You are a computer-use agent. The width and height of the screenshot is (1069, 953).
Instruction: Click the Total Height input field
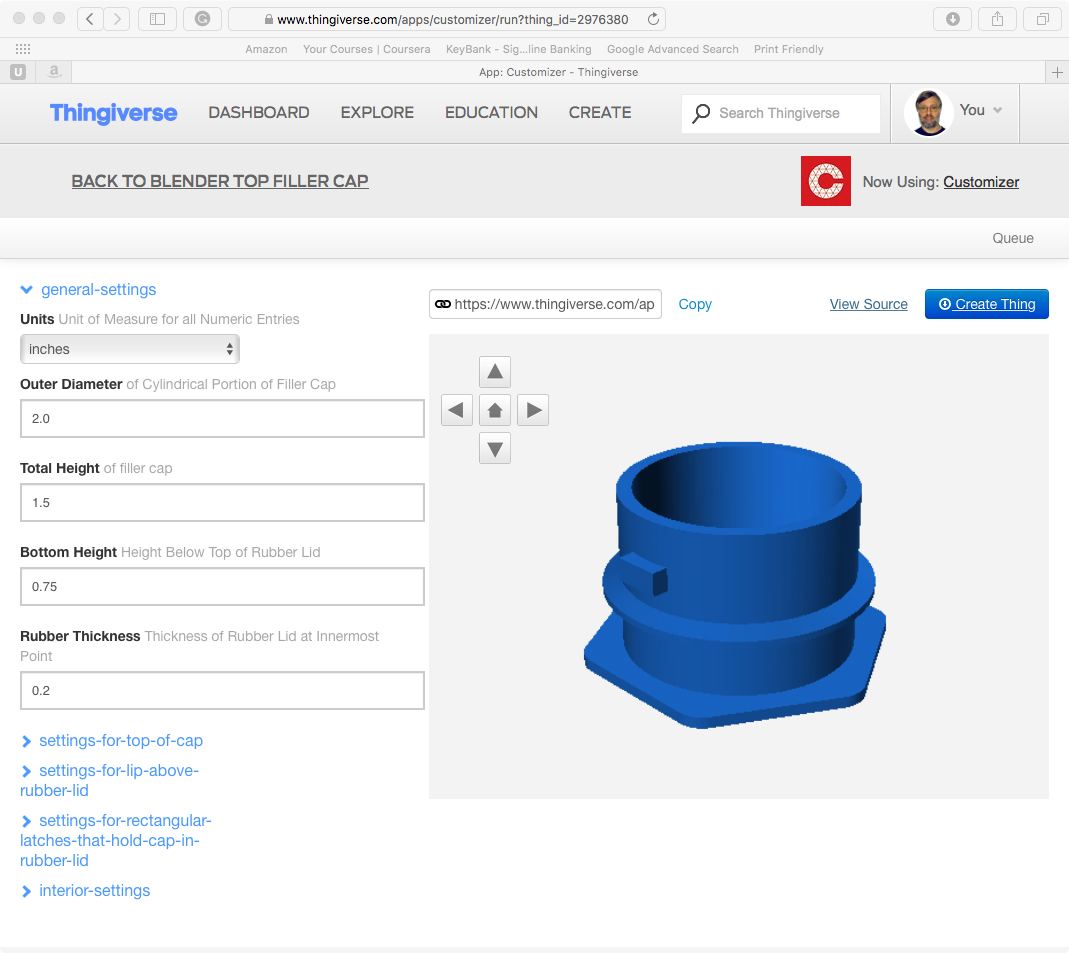click(222, 502)
